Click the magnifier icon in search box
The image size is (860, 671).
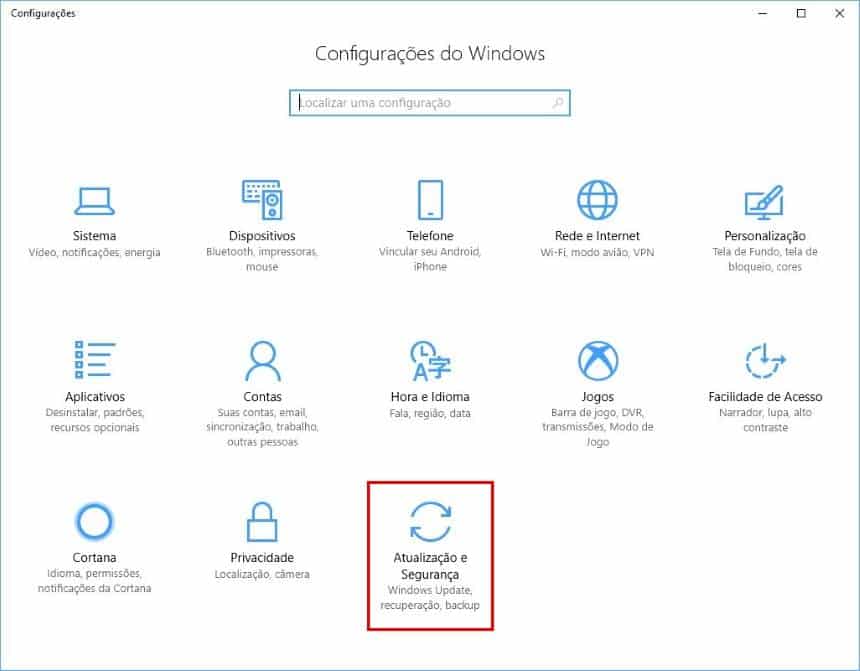pyautogui.click(x=558, y=103)
